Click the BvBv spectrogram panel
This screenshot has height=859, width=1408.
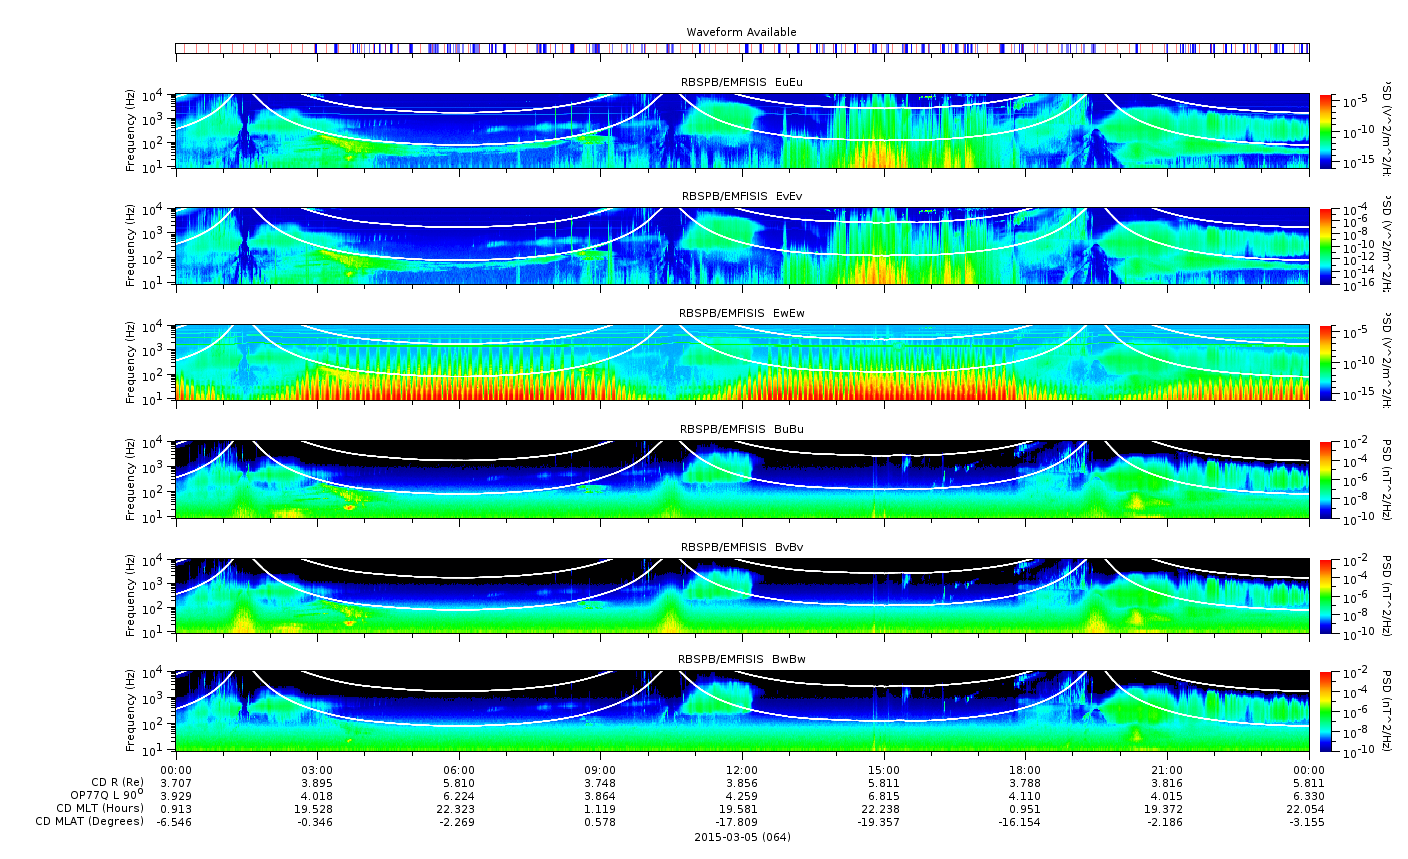coord(742,595)
